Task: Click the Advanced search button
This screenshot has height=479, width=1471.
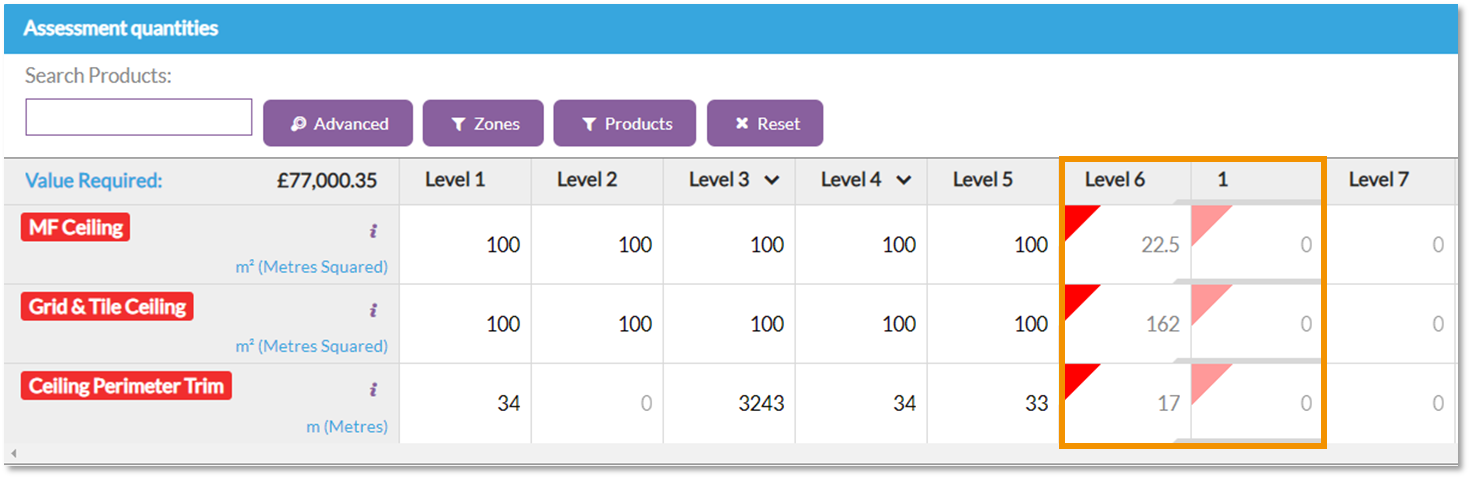Action: coord(338,124)
